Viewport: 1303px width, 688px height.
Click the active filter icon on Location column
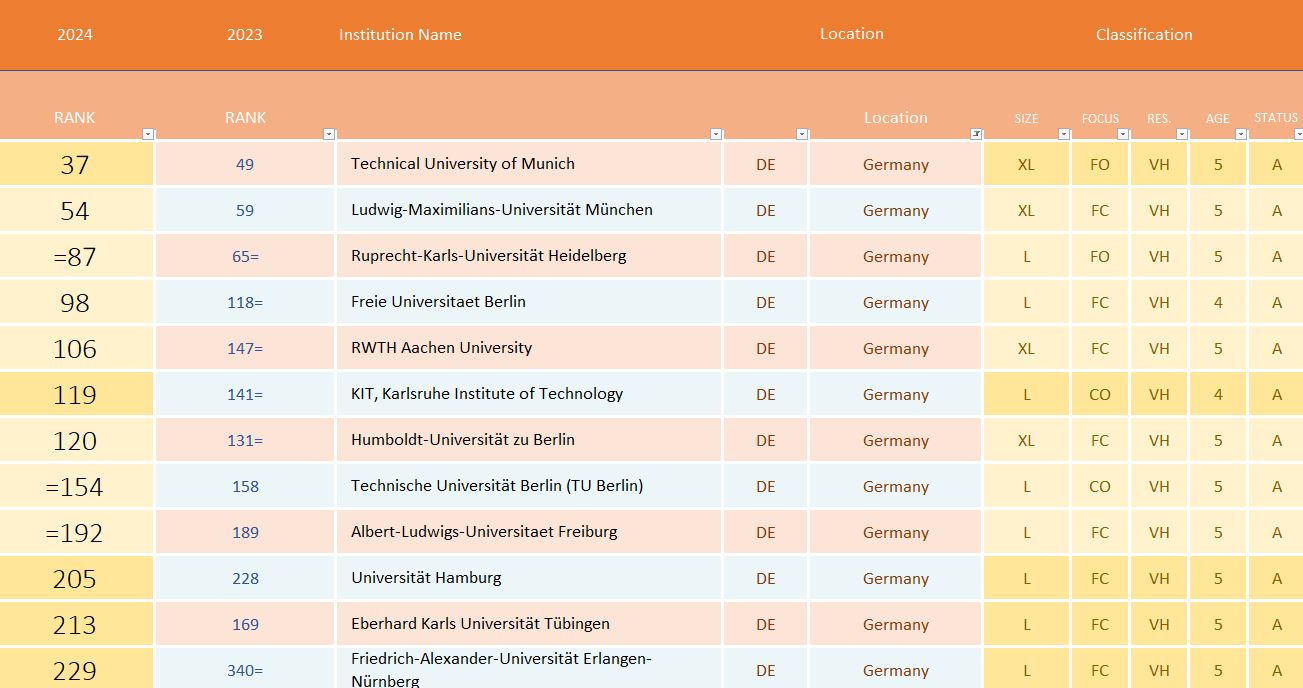(976, 134)
